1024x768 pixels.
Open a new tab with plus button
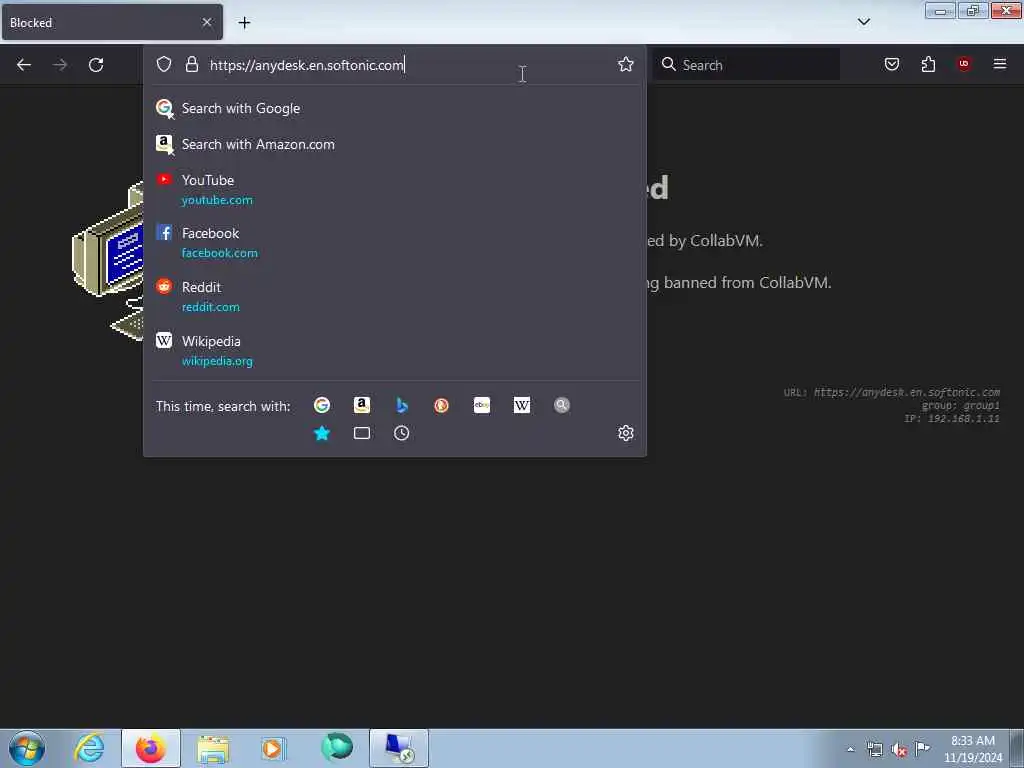coord(244,23)
